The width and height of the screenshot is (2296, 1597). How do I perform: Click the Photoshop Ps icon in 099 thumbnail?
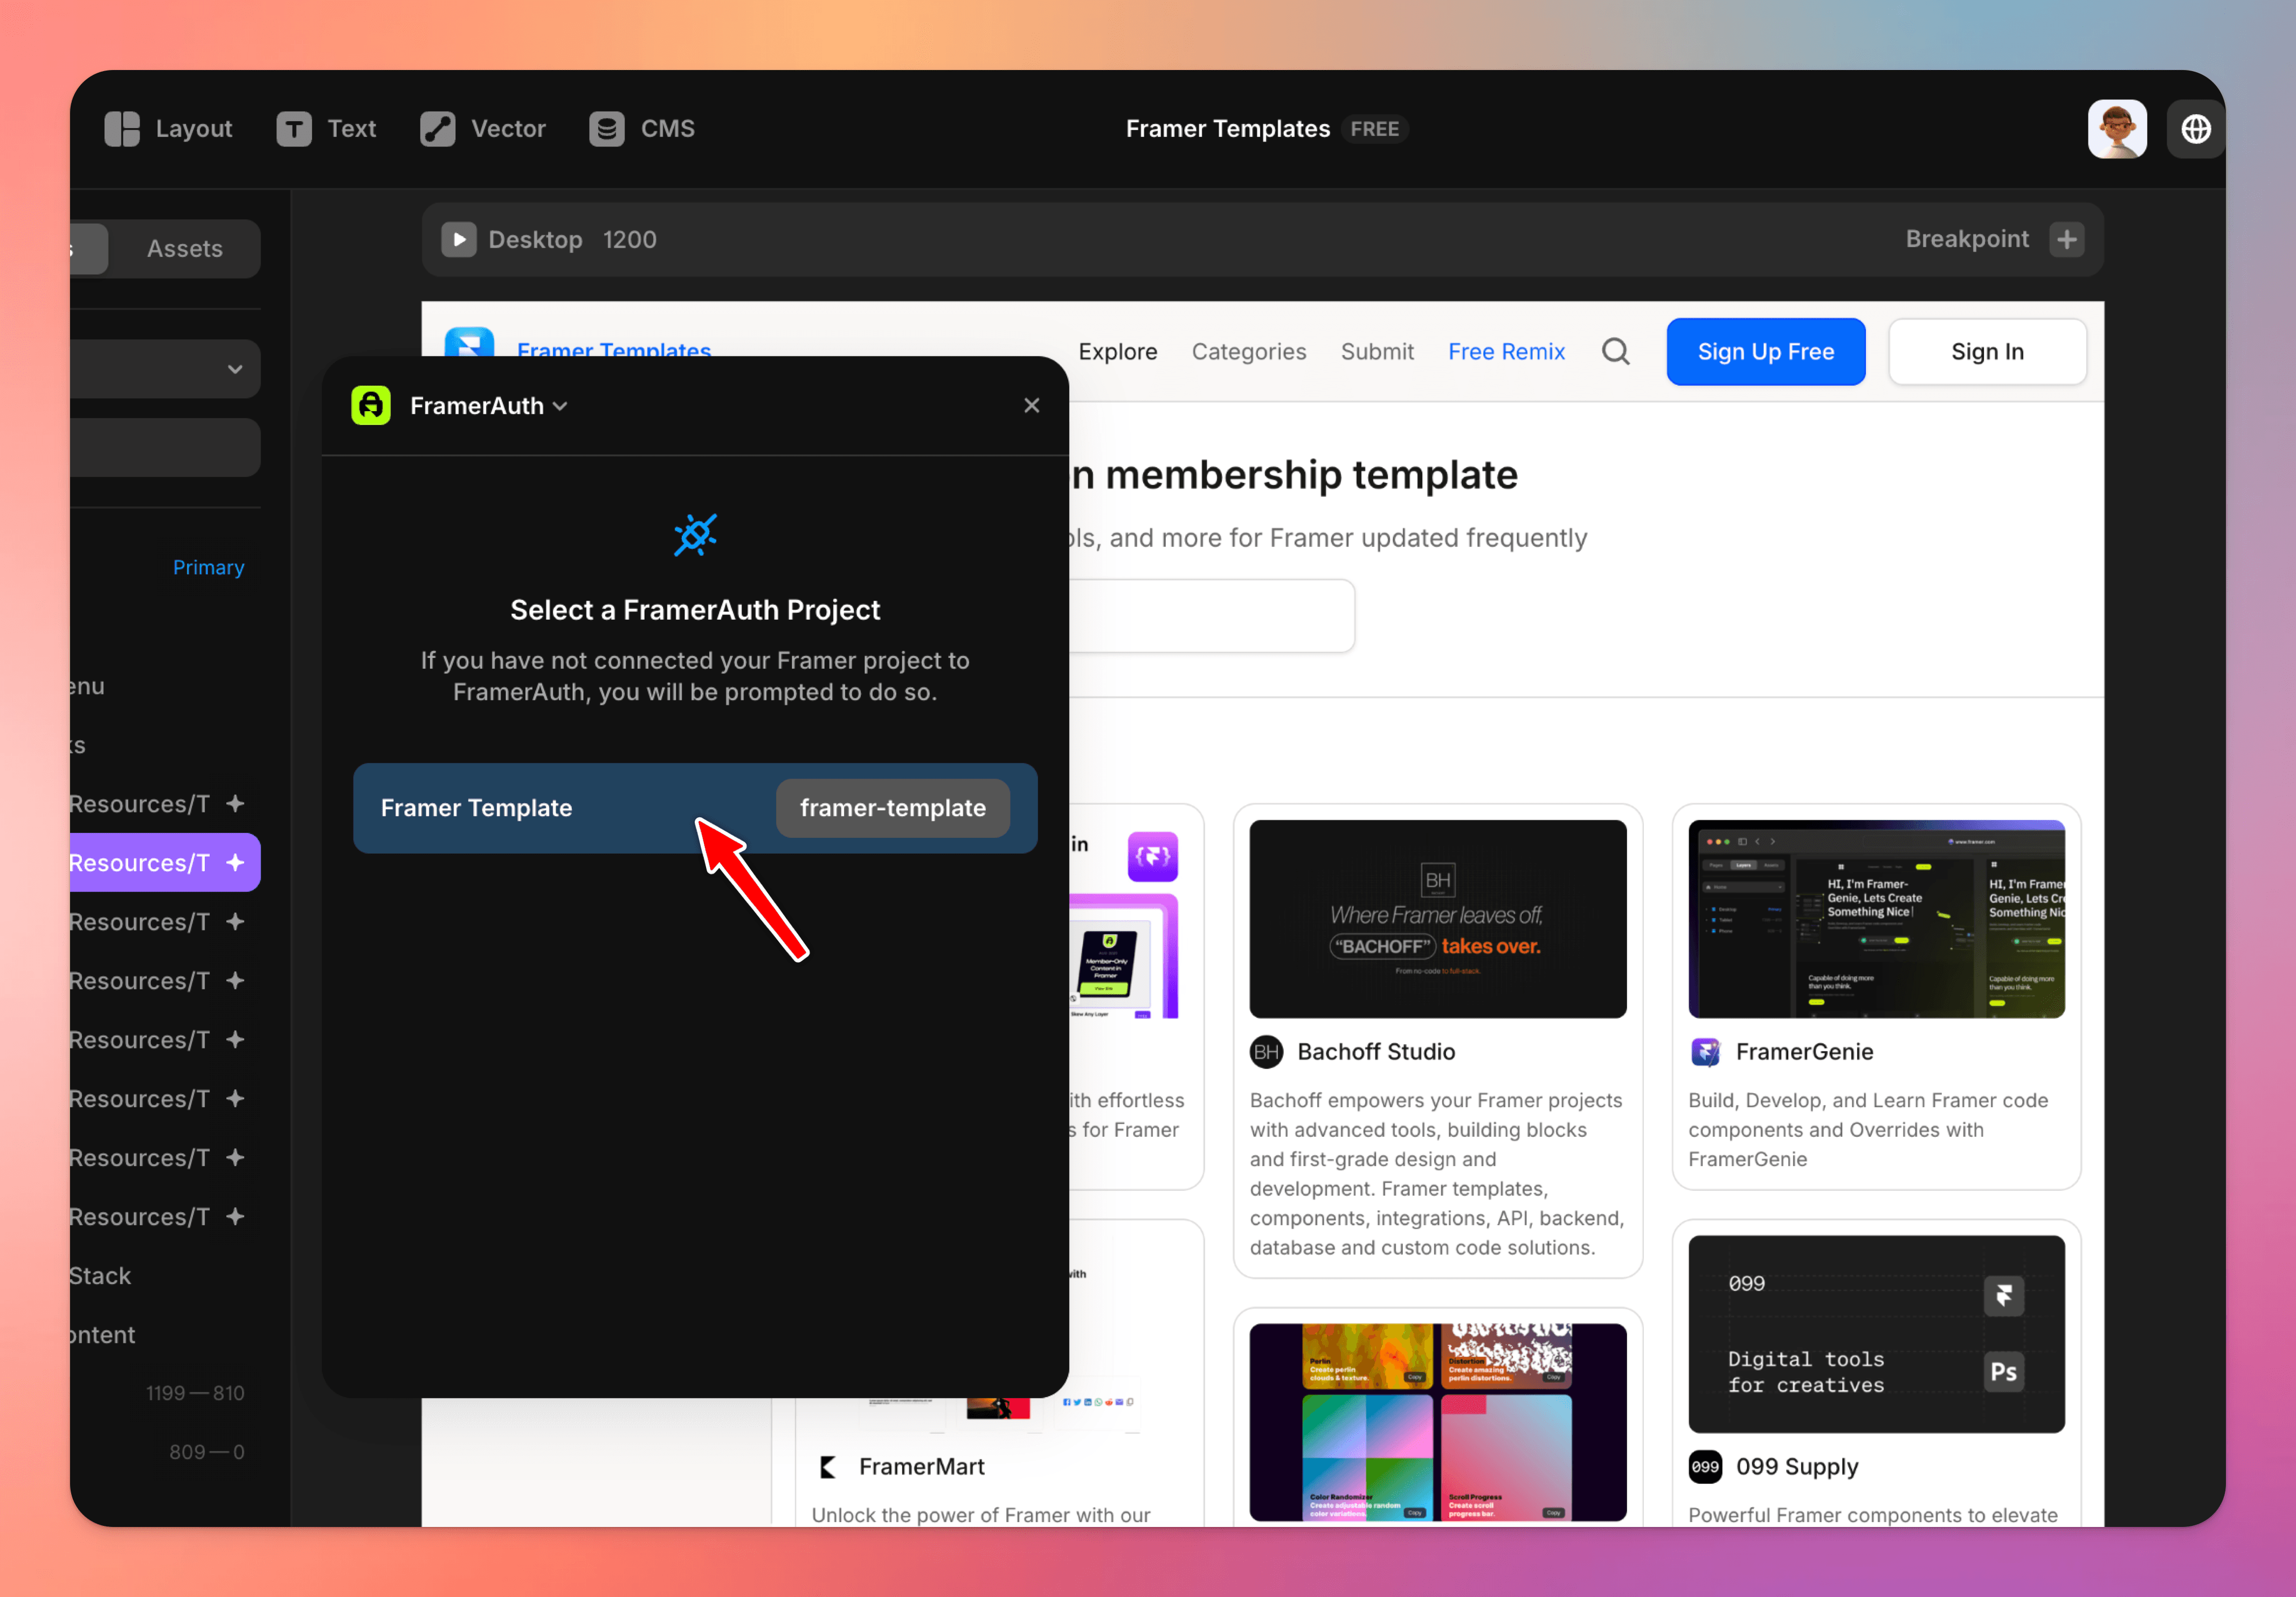[x=2003, y=1372]
